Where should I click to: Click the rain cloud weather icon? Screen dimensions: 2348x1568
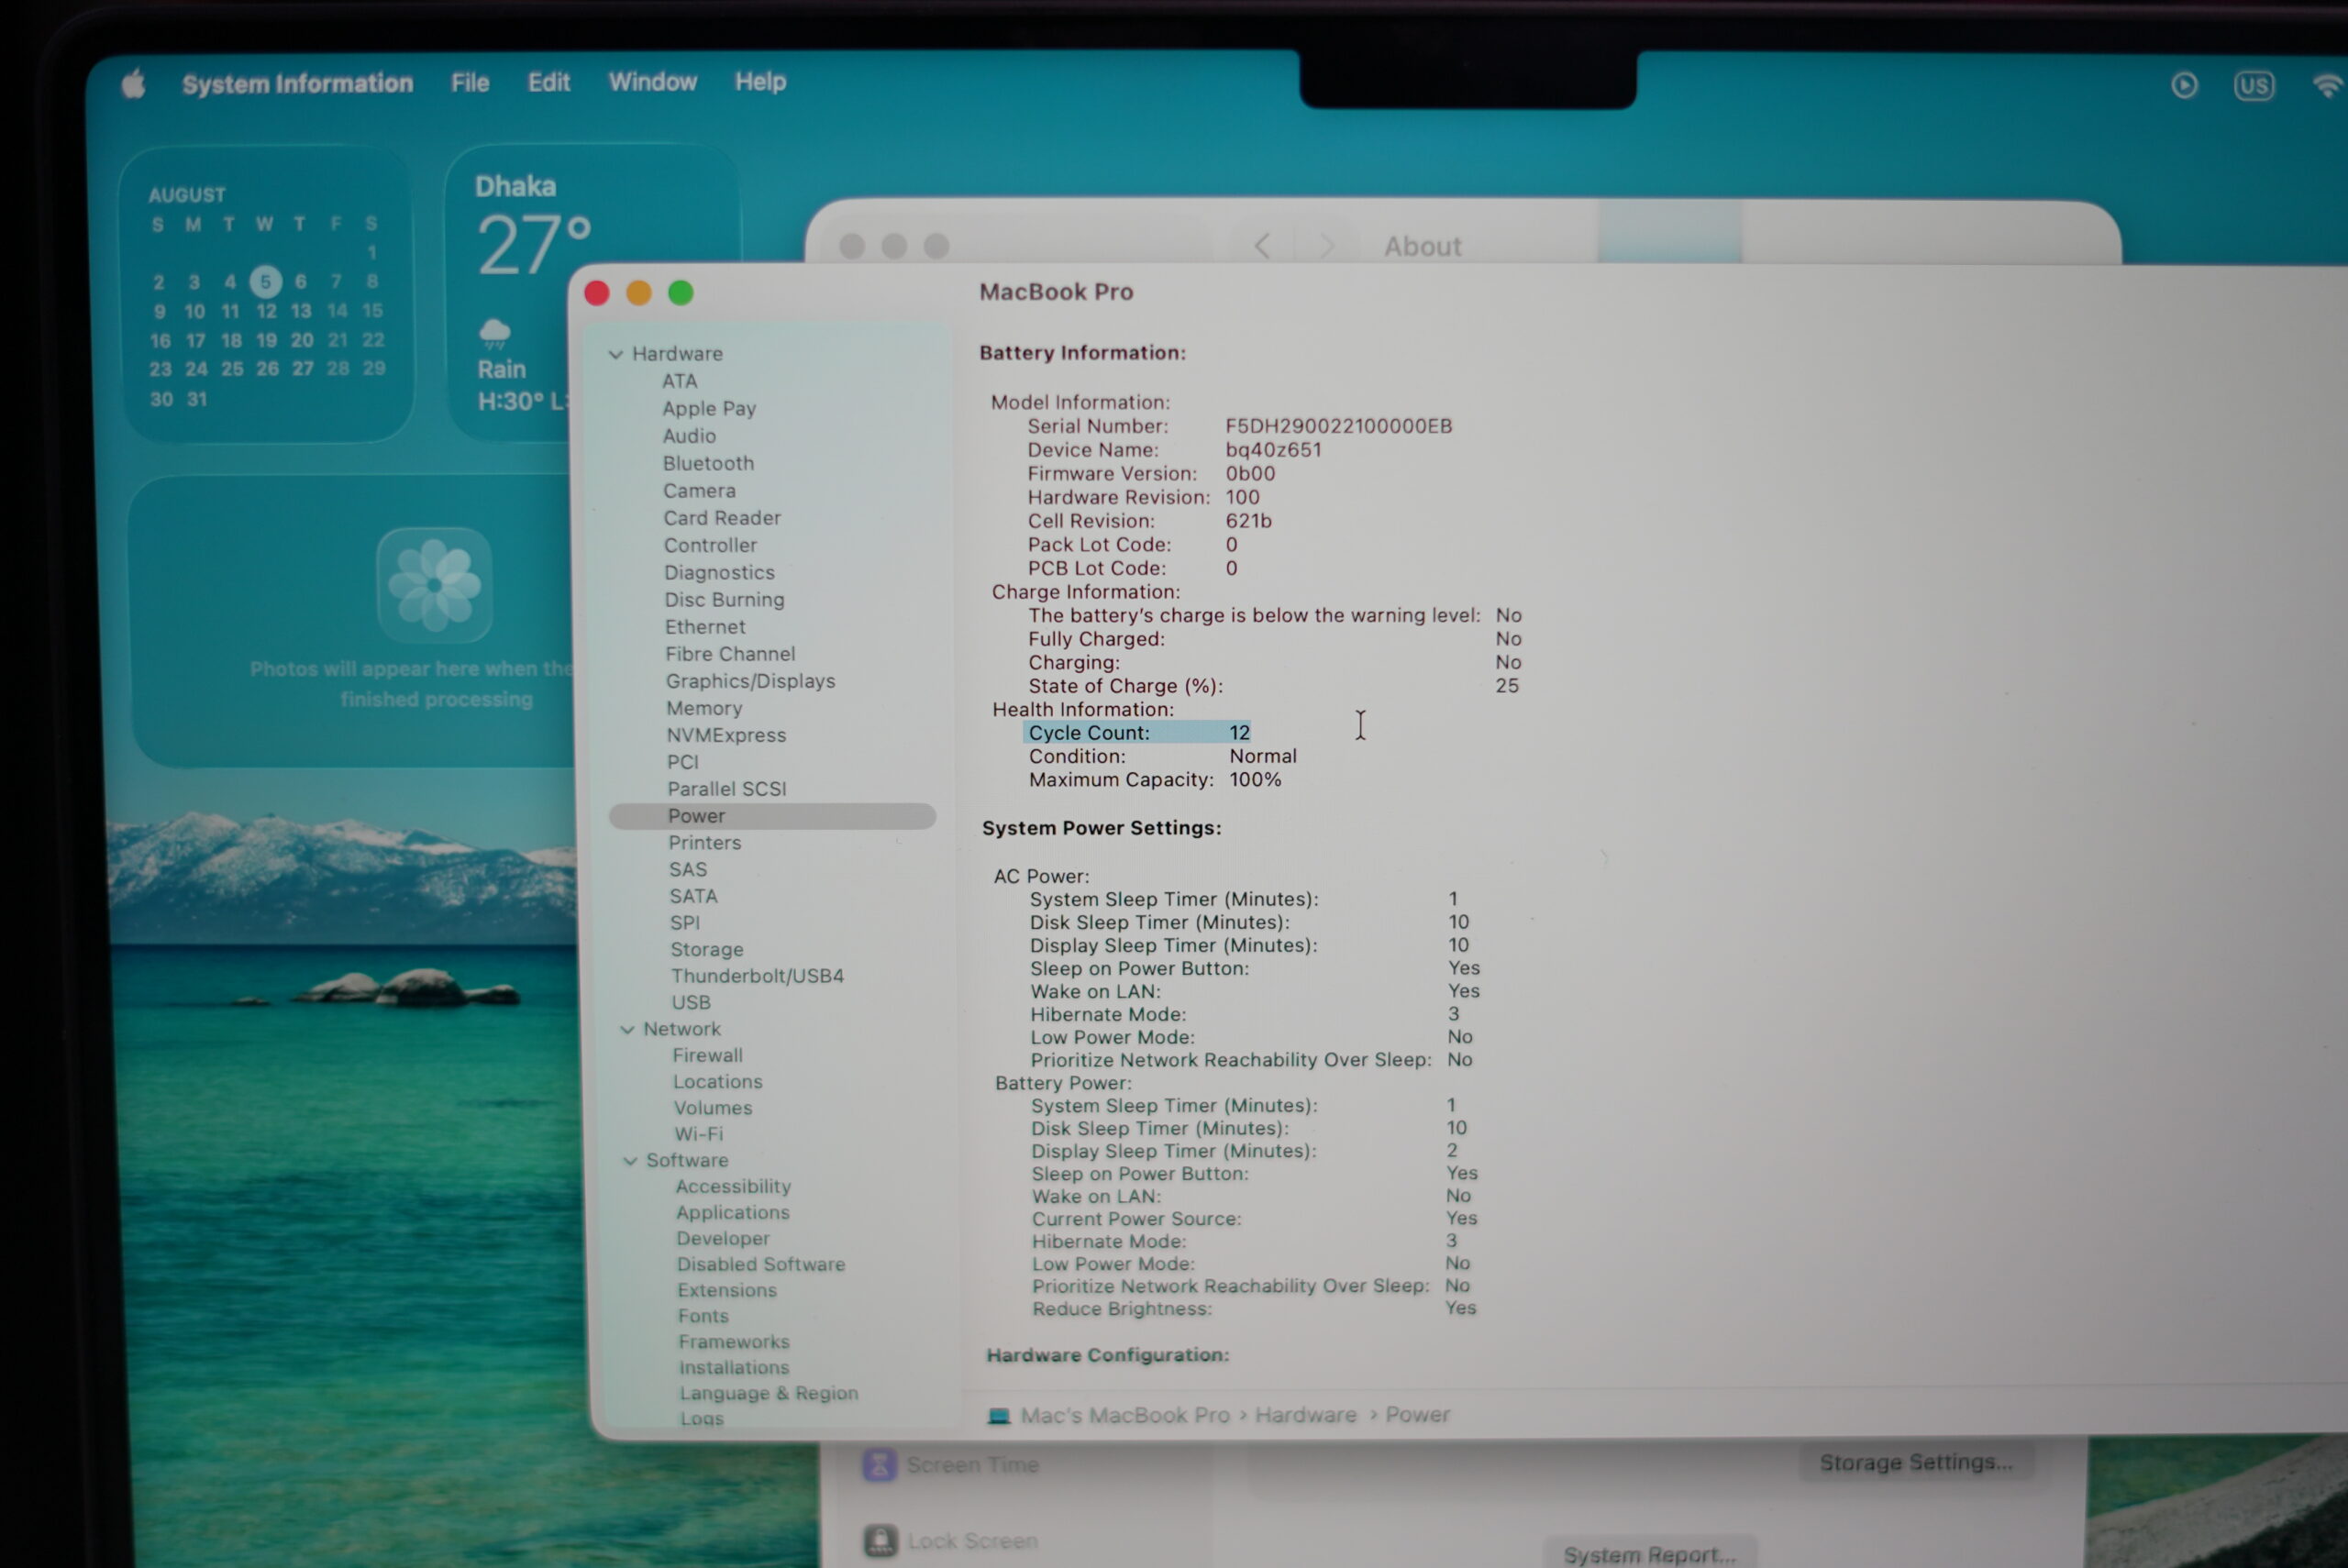tap(495, 333)
